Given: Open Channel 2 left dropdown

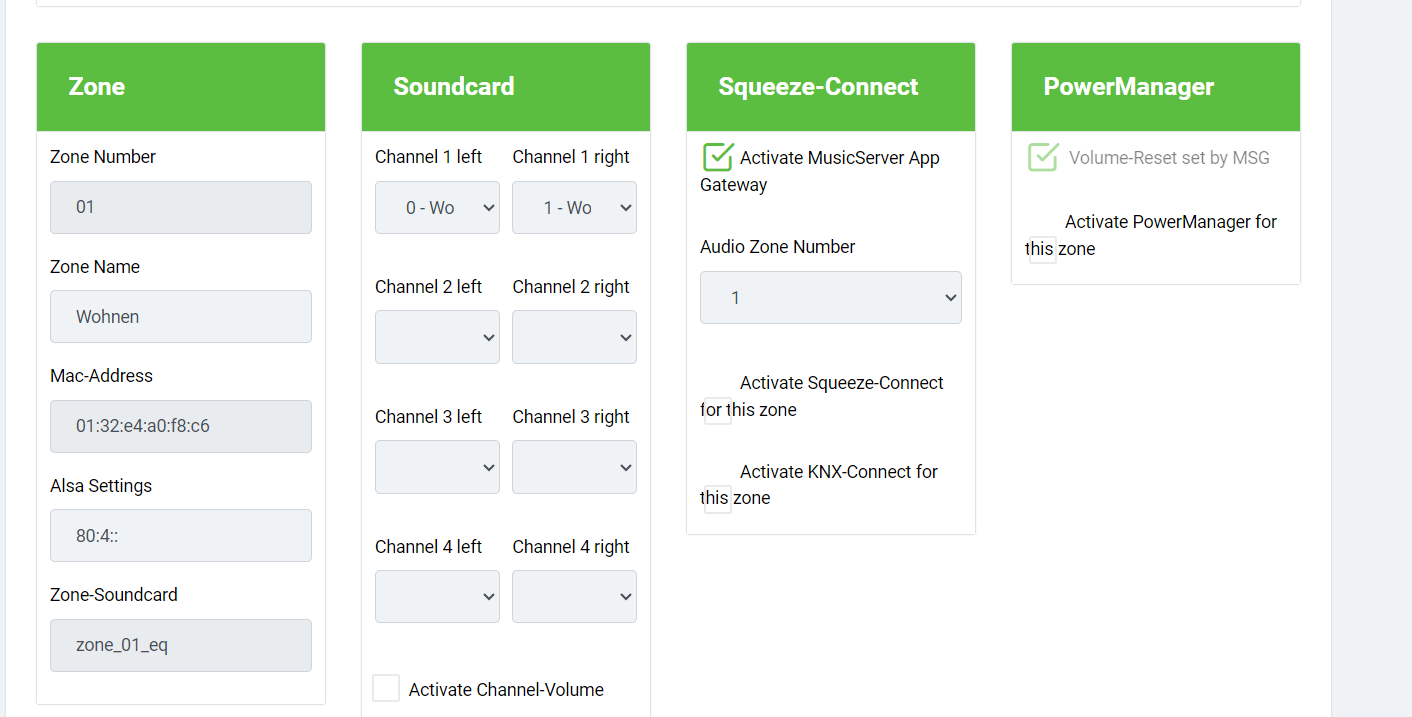Looking at the screenshot, I should click(437, 337).
